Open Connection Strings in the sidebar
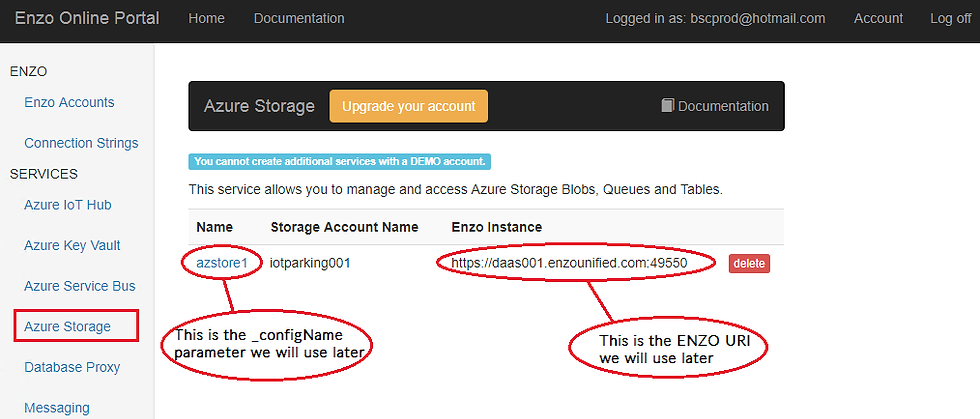Screen dimensions: 980x419 [x=81, y=143]
